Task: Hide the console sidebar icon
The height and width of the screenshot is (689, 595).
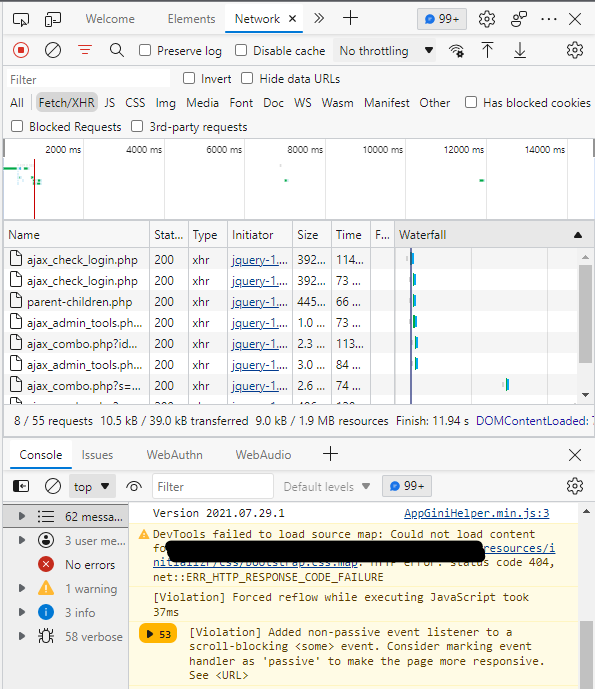Action: pyautogui.click(x=21, y=486)
